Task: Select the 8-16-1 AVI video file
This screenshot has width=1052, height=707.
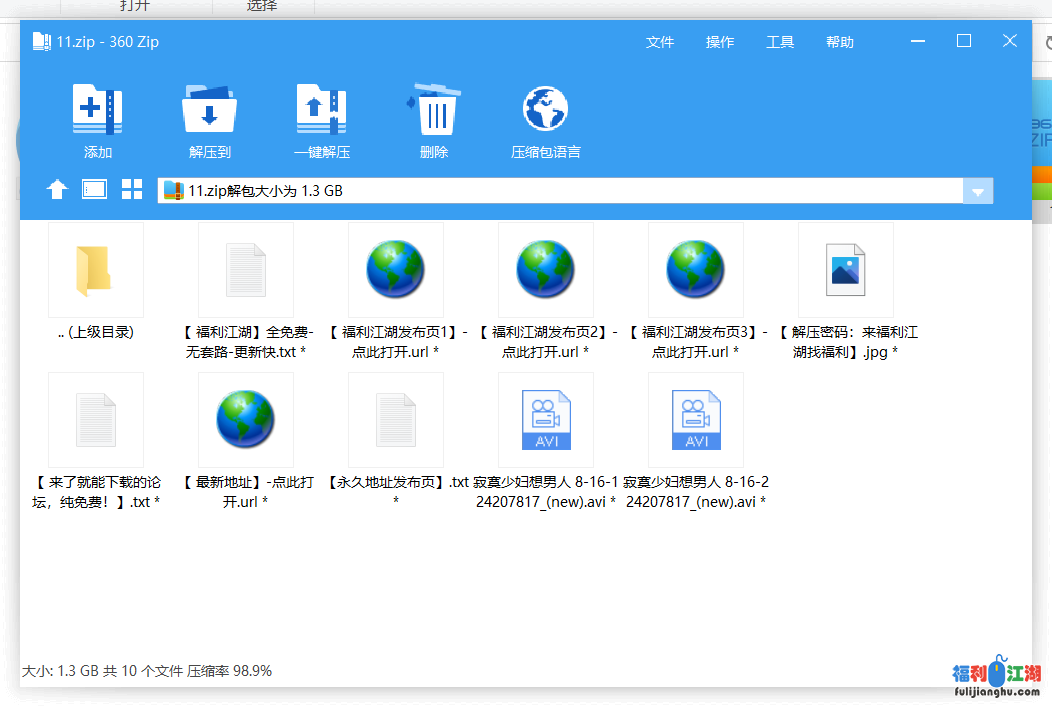Action: pos(546,420)
